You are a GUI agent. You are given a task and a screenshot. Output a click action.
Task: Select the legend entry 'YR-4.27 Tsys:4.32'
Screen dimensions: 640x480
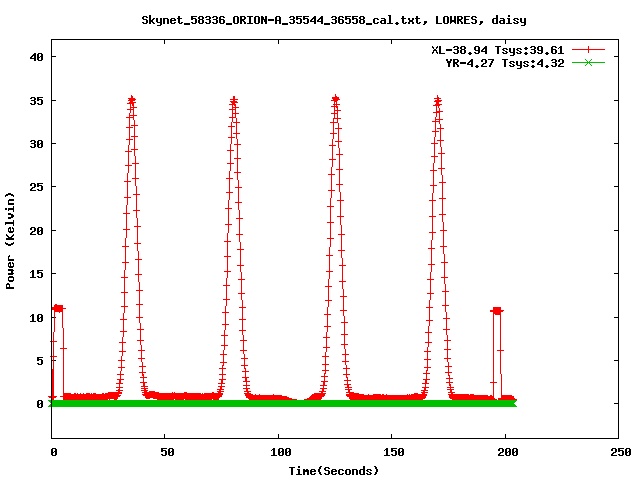[505, 63]
